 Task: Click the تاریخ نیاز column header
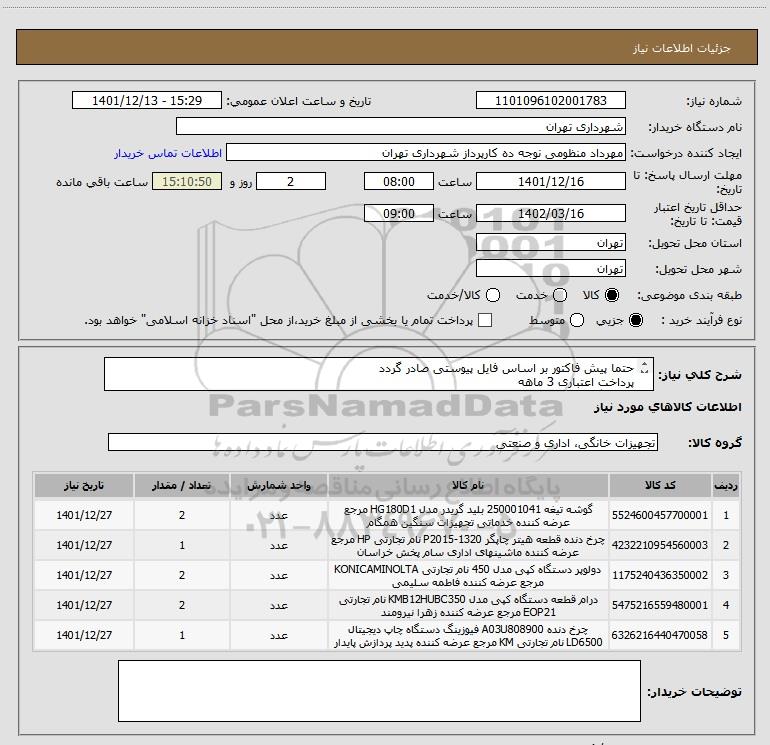[x=84, y=486]
